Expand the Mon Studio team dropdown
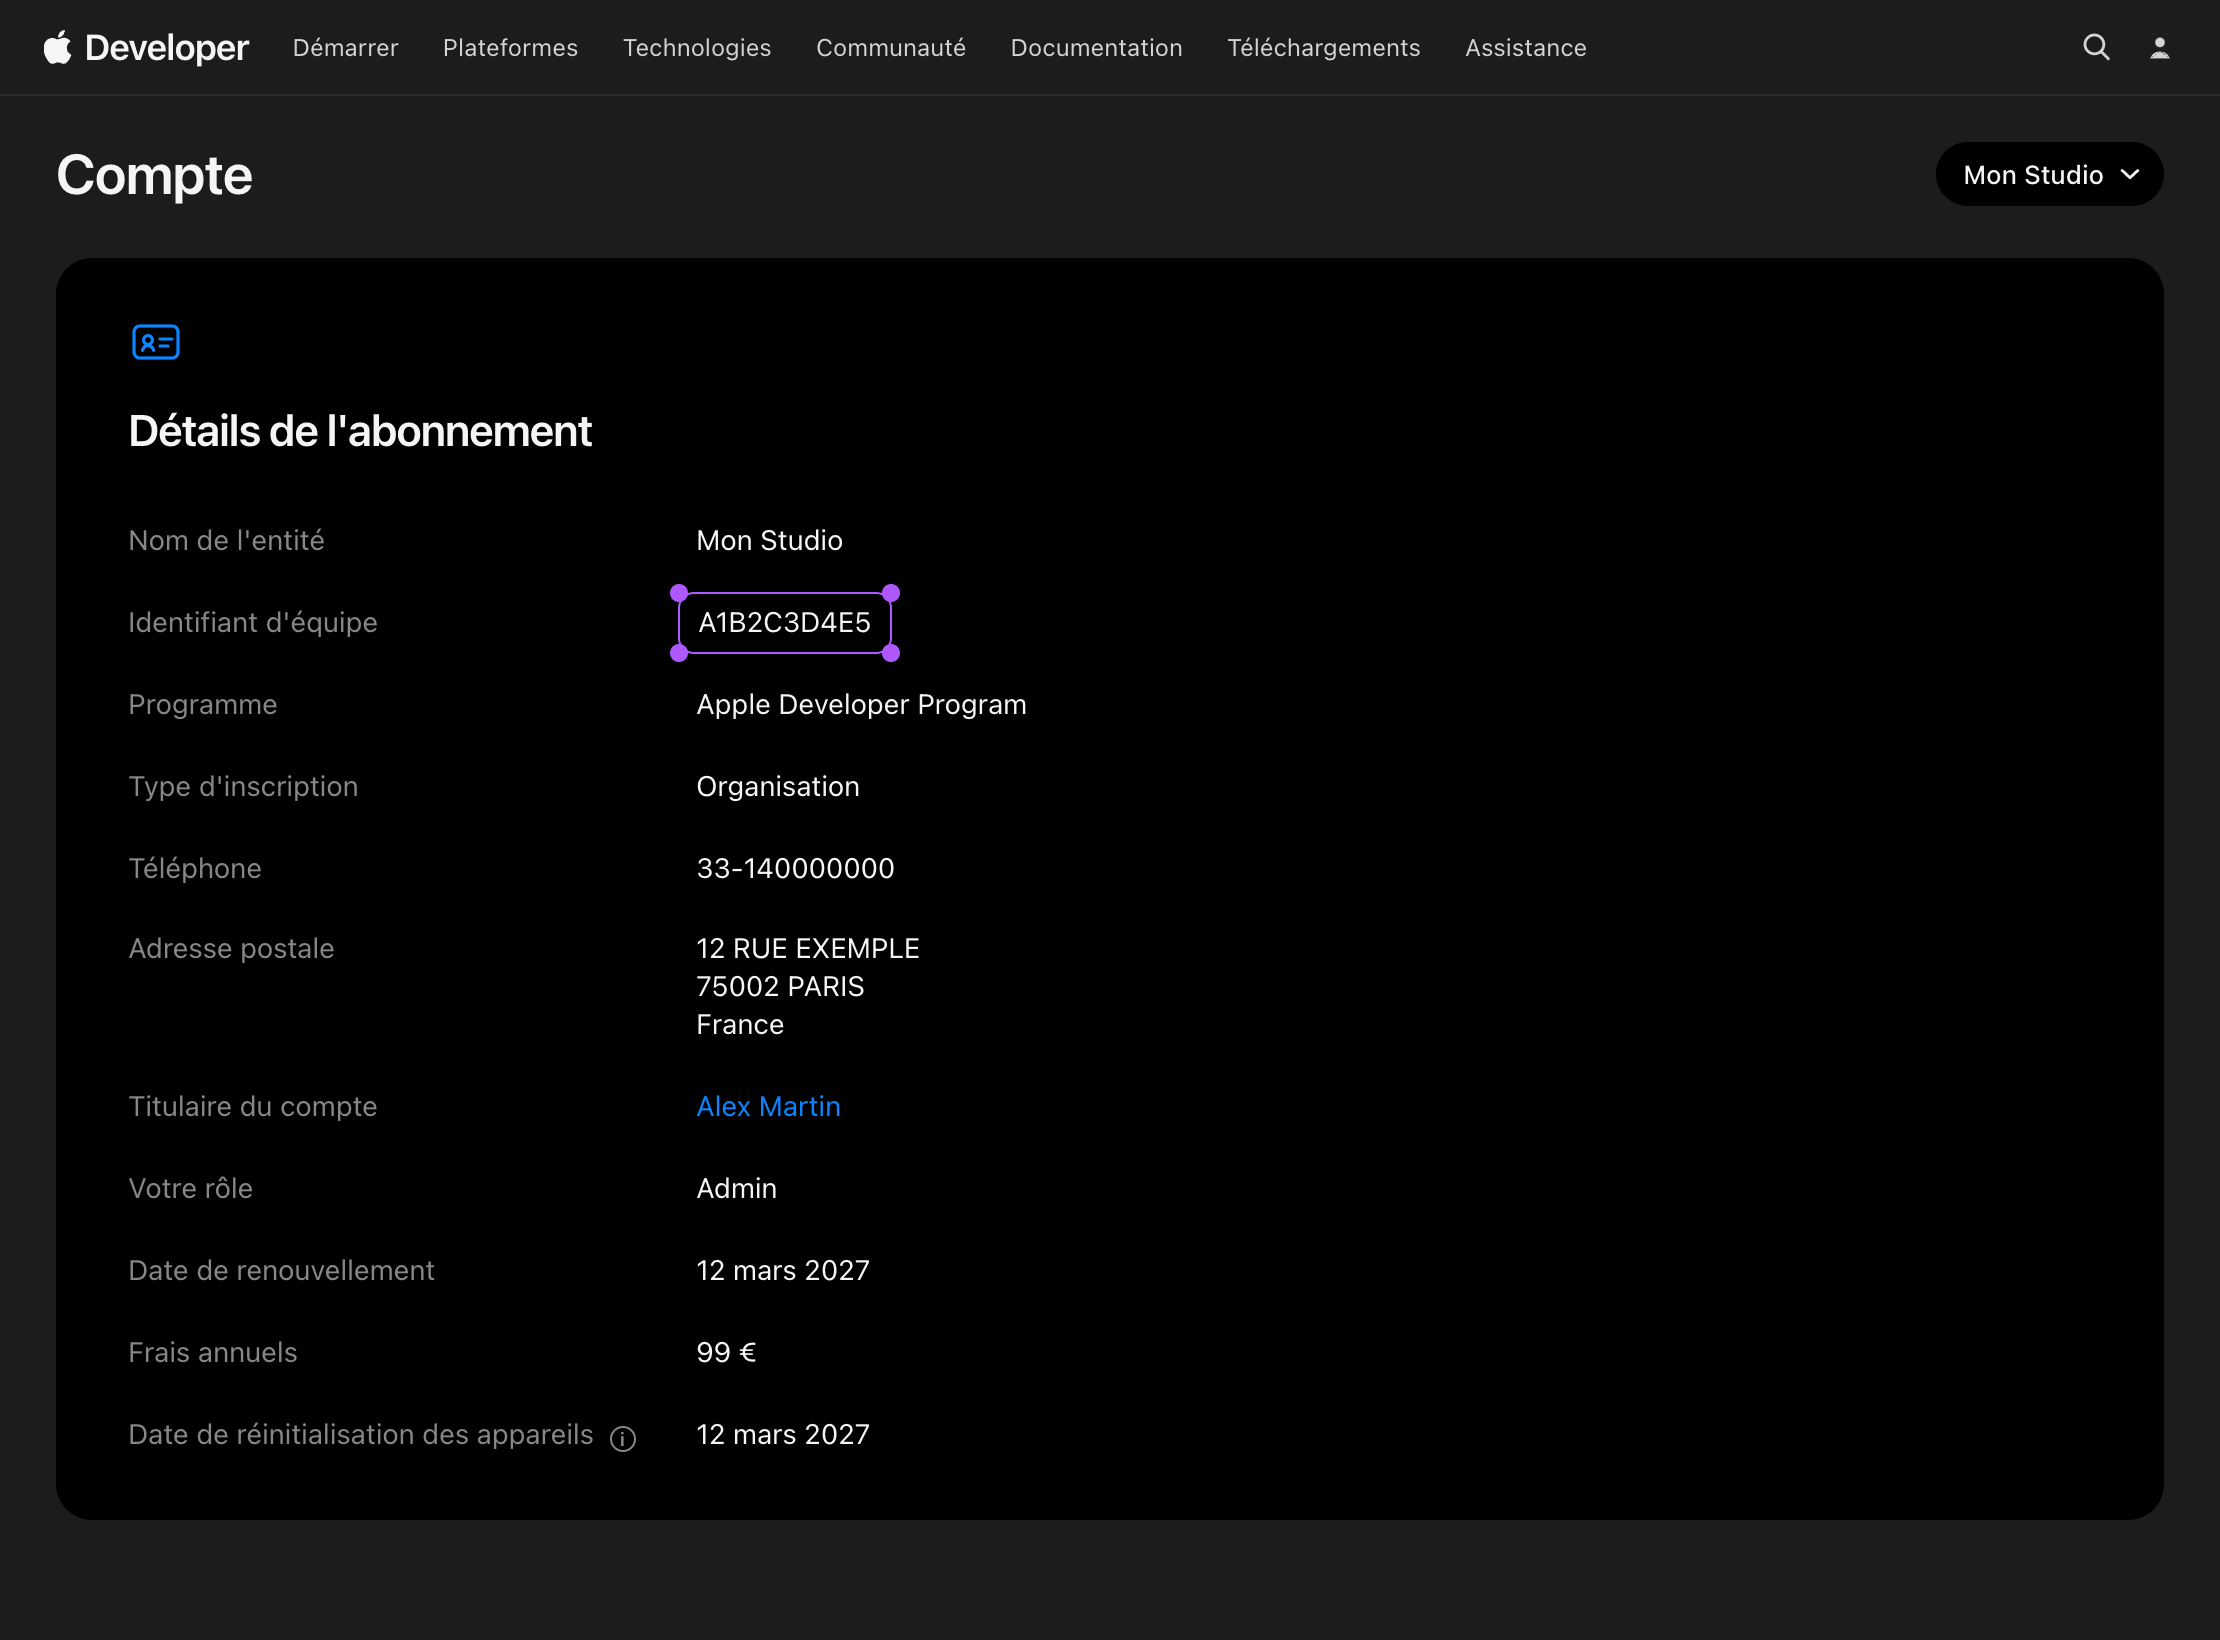 click(2049, 175)
